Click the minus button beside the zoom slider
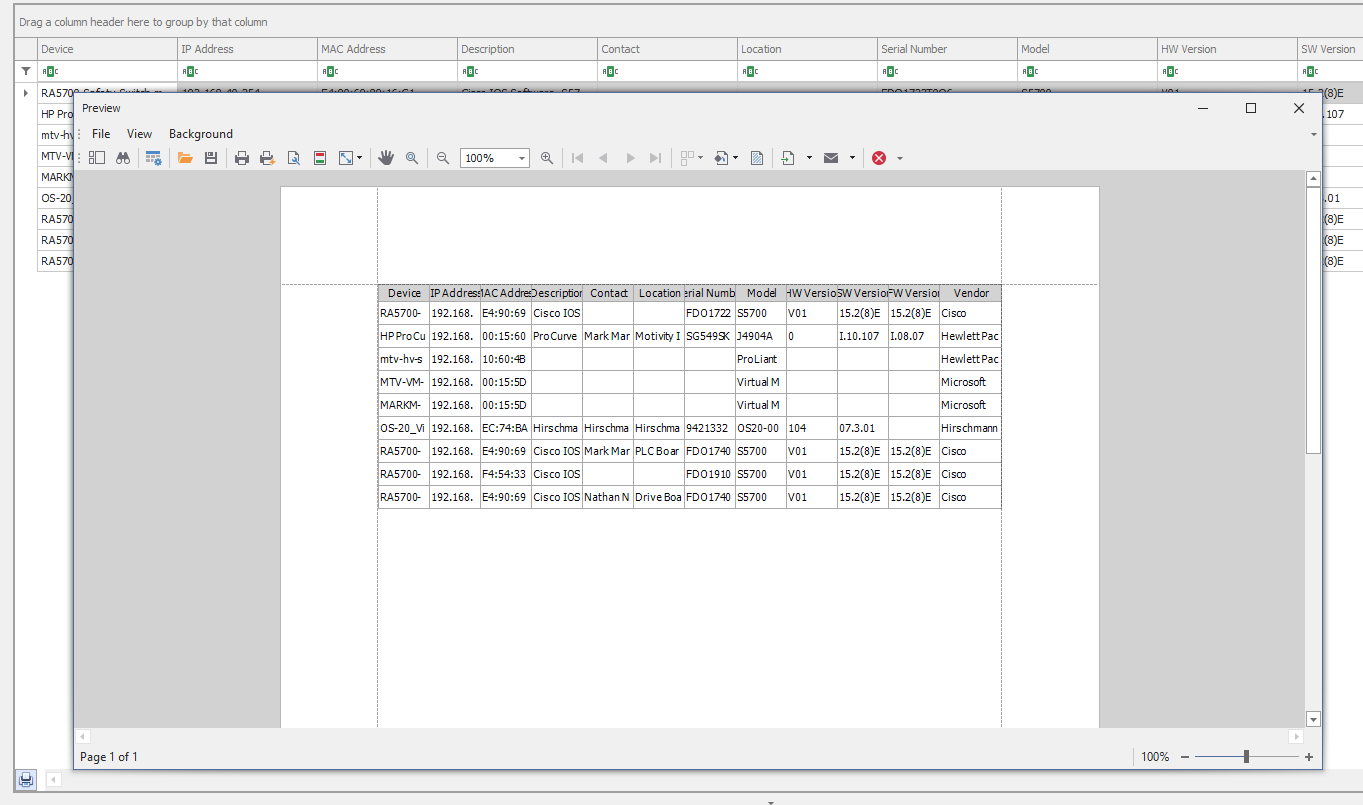The width and height of the screenshot is (1363, 805). (1185, 757)
